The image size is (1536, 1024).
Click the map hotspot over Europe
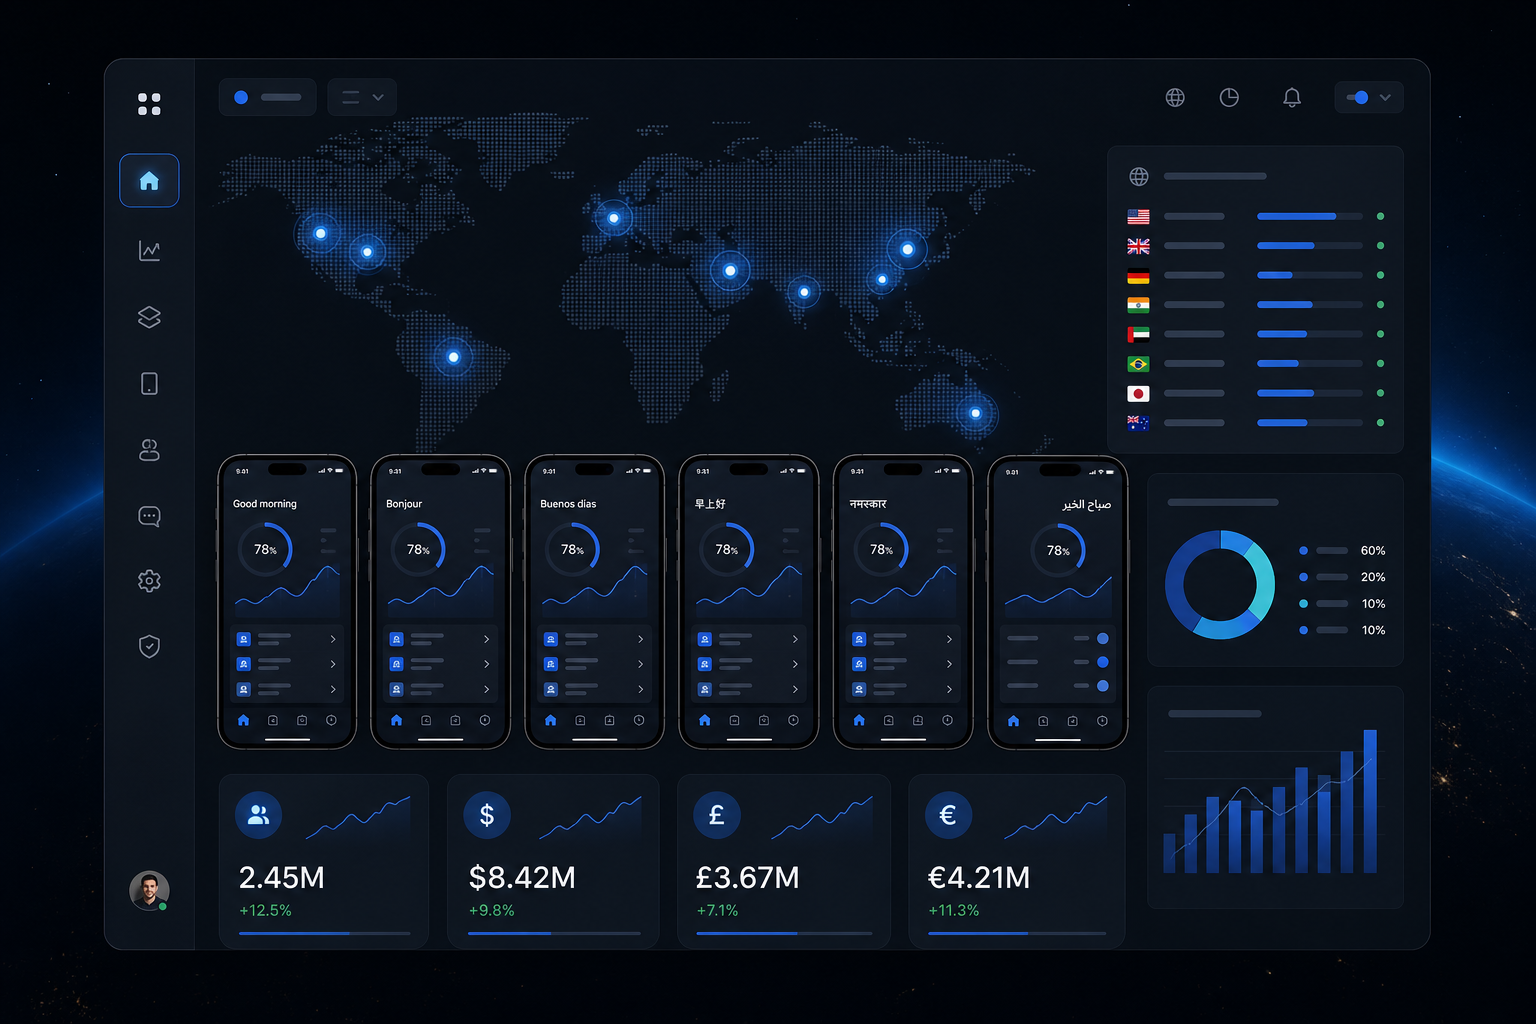613,218
